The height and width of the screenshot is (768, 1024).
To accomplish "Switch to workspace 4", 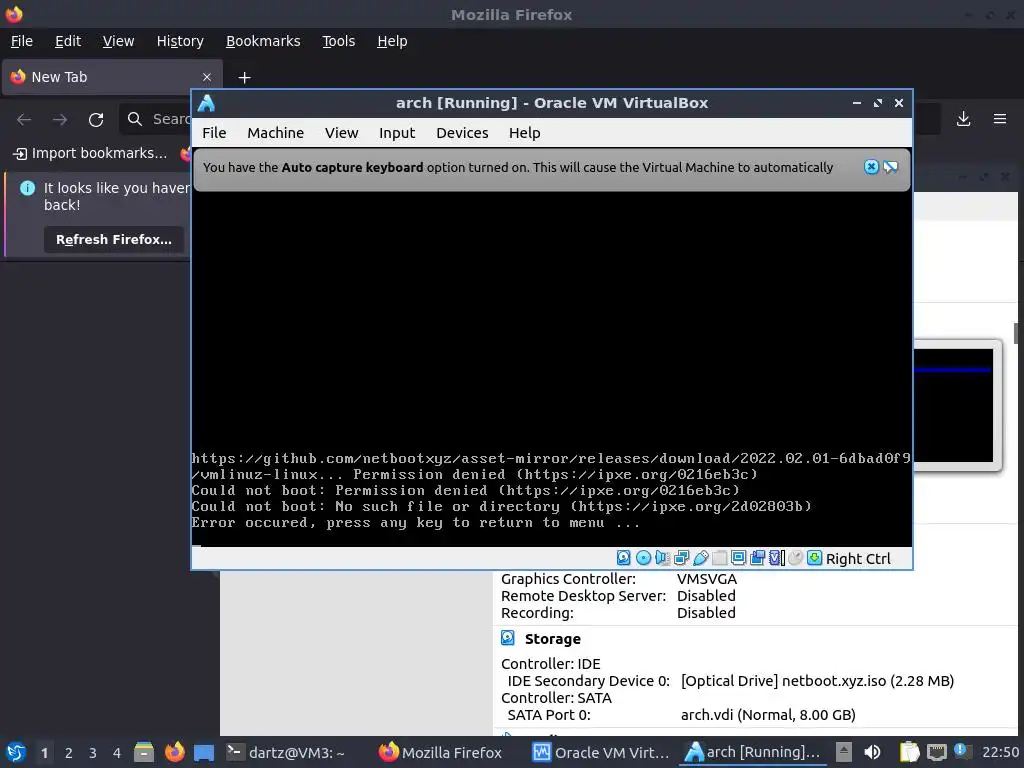I will pos(116,753).
